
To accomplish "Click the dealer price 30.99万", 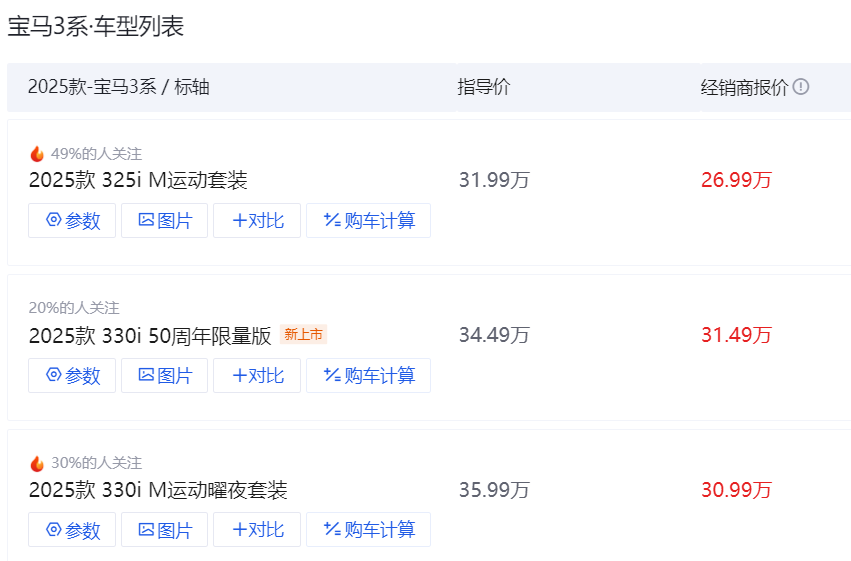I will pyautogui.click(x=736, y=490).
